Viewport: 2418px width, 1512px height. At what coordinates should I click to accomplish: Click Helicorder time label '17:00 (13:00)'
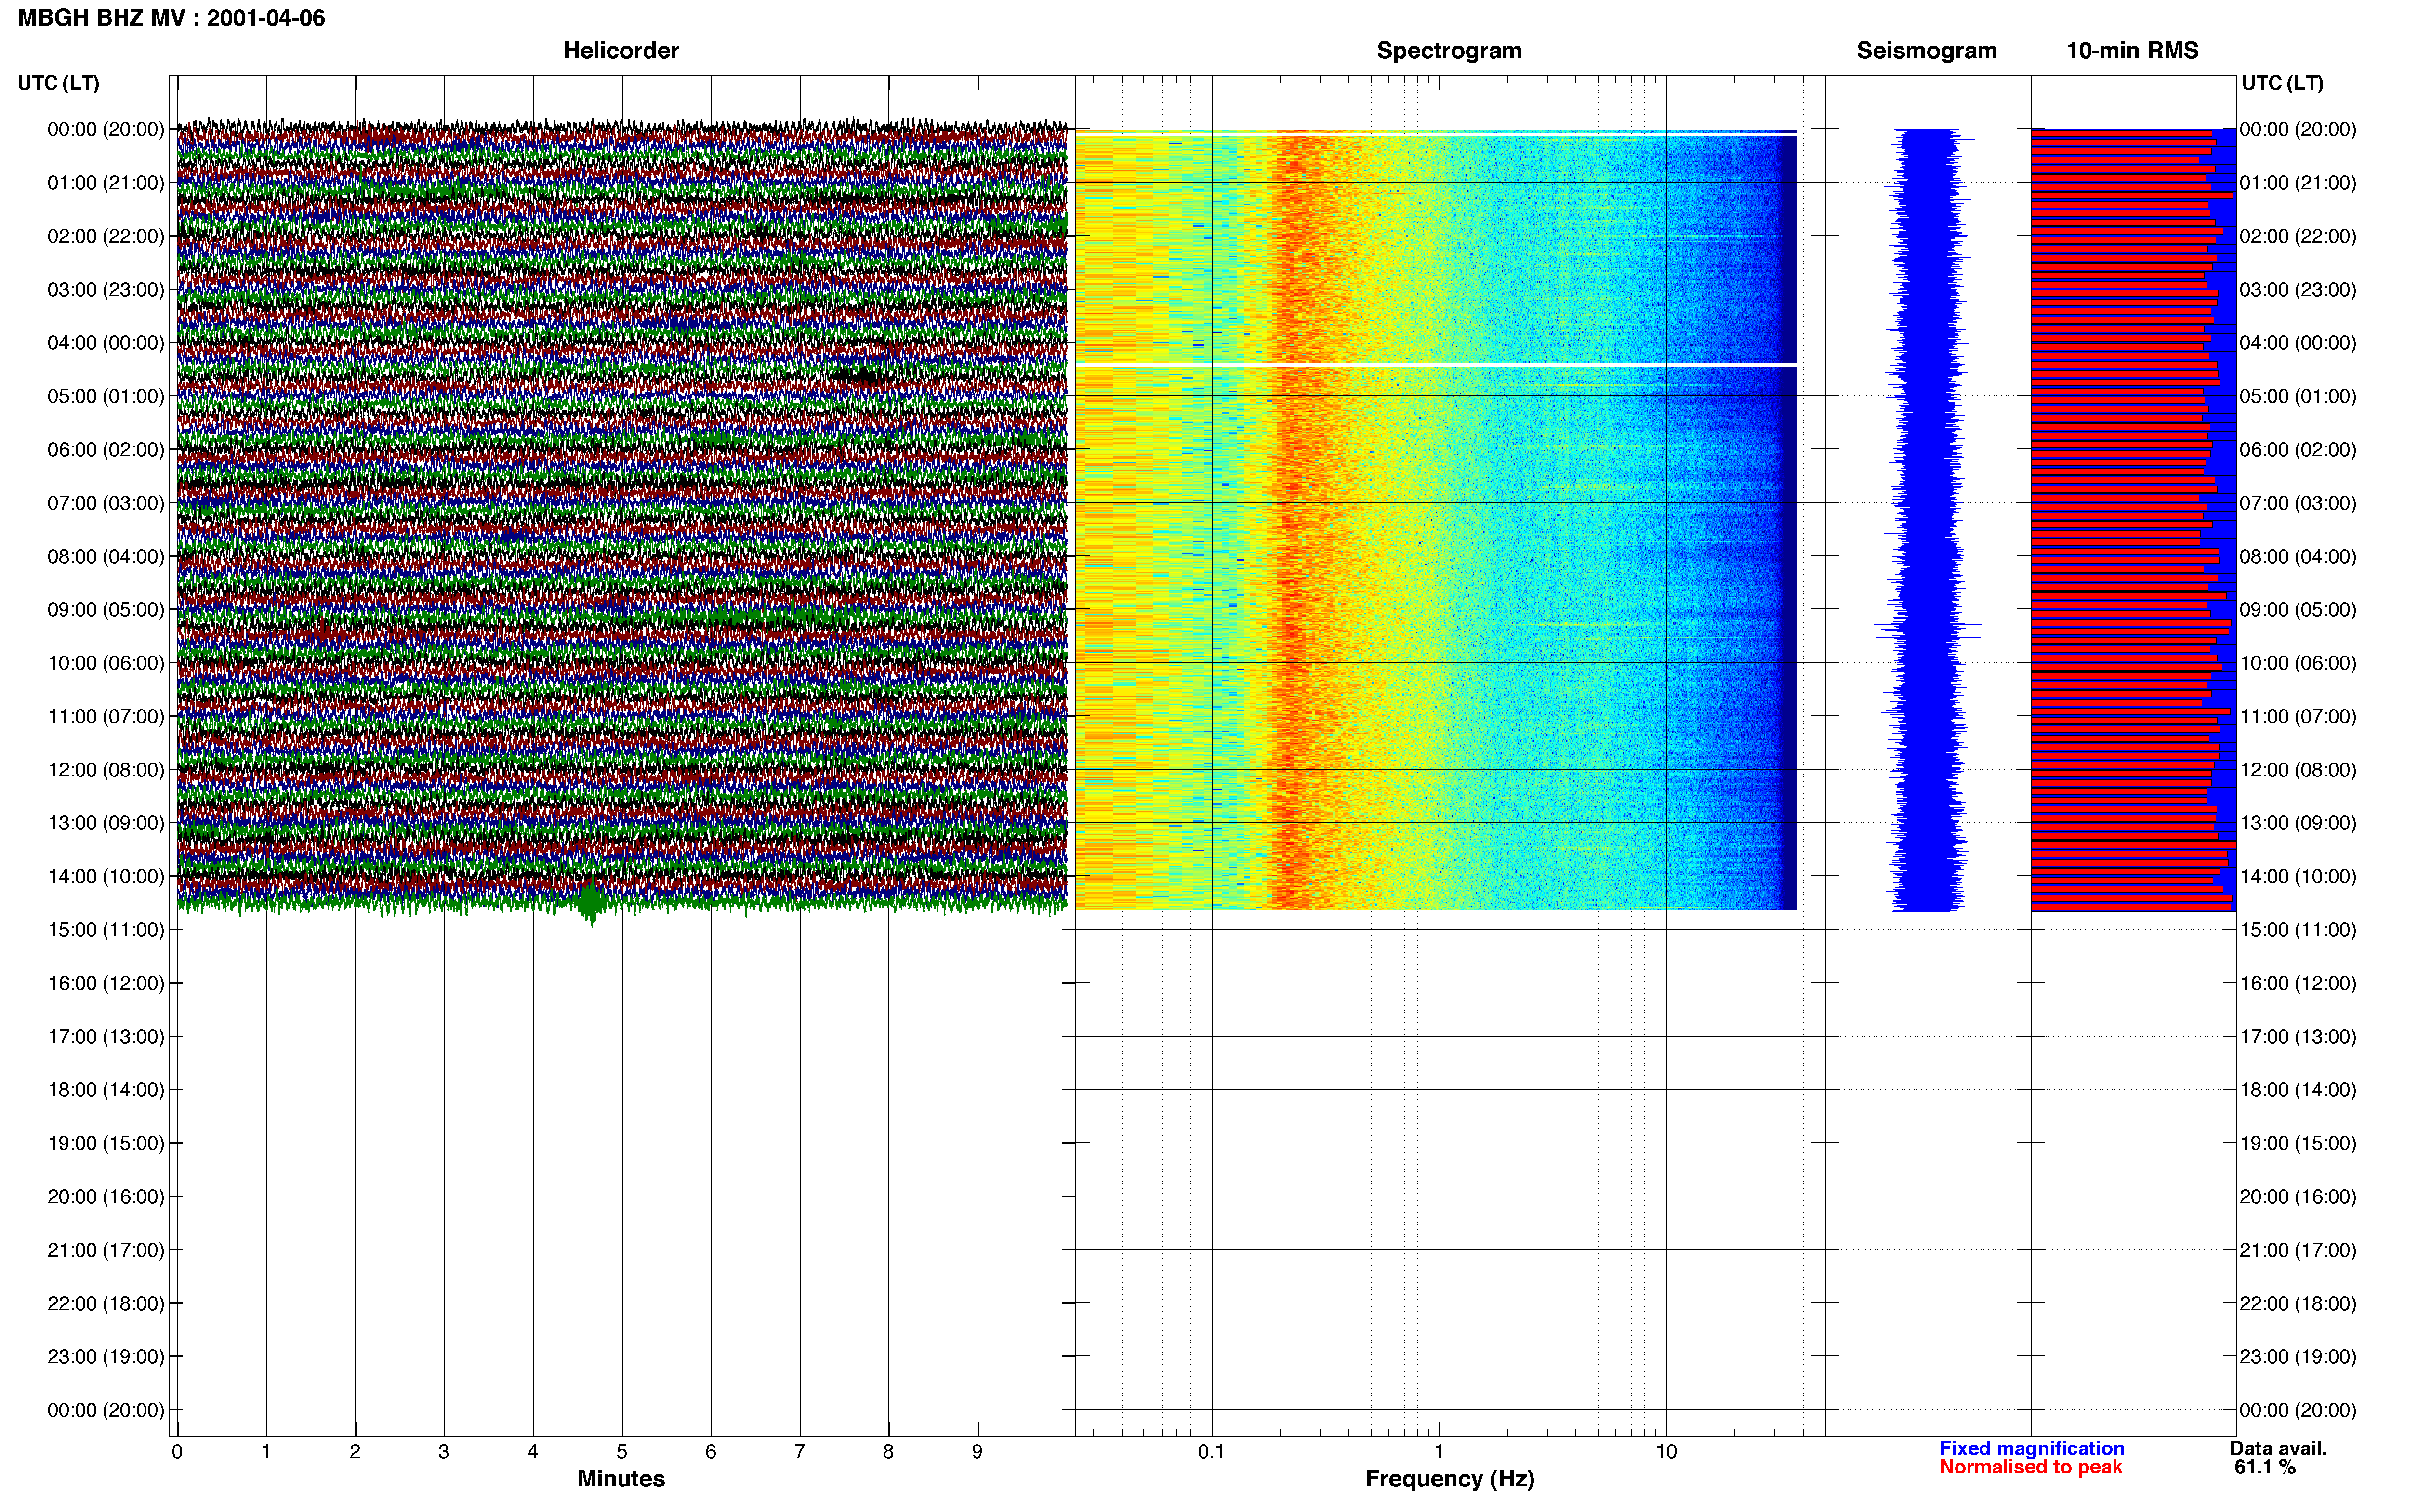[x=106, y=1037]
